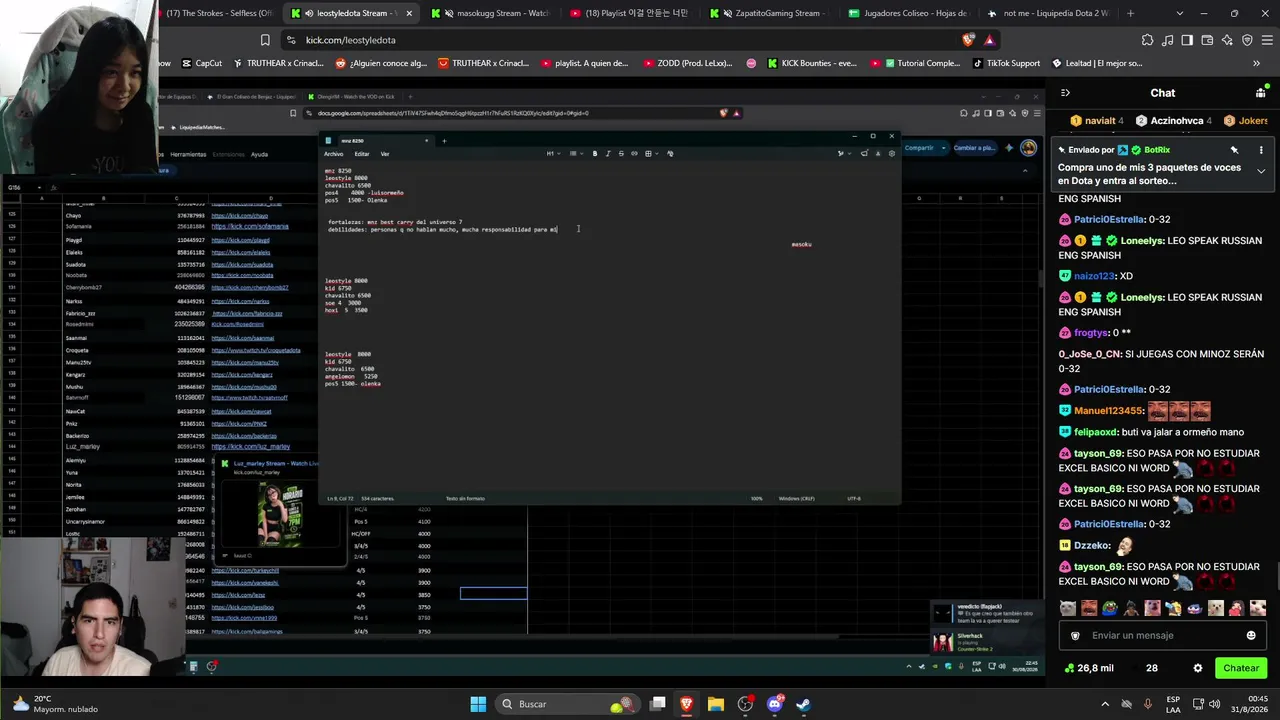Open Brave Shields lion icon
1280x720 pixels.
(x=968, y=40)
